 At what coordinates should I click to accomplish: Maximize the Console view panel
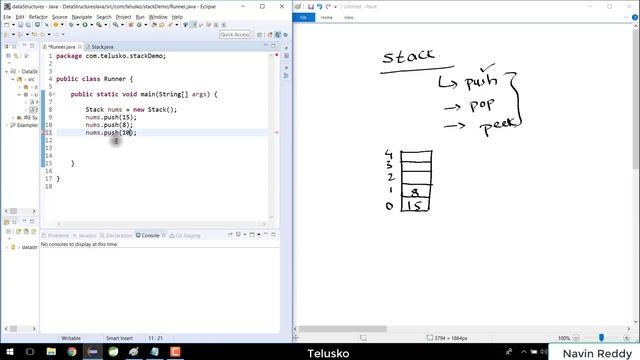tap(273, 234)
